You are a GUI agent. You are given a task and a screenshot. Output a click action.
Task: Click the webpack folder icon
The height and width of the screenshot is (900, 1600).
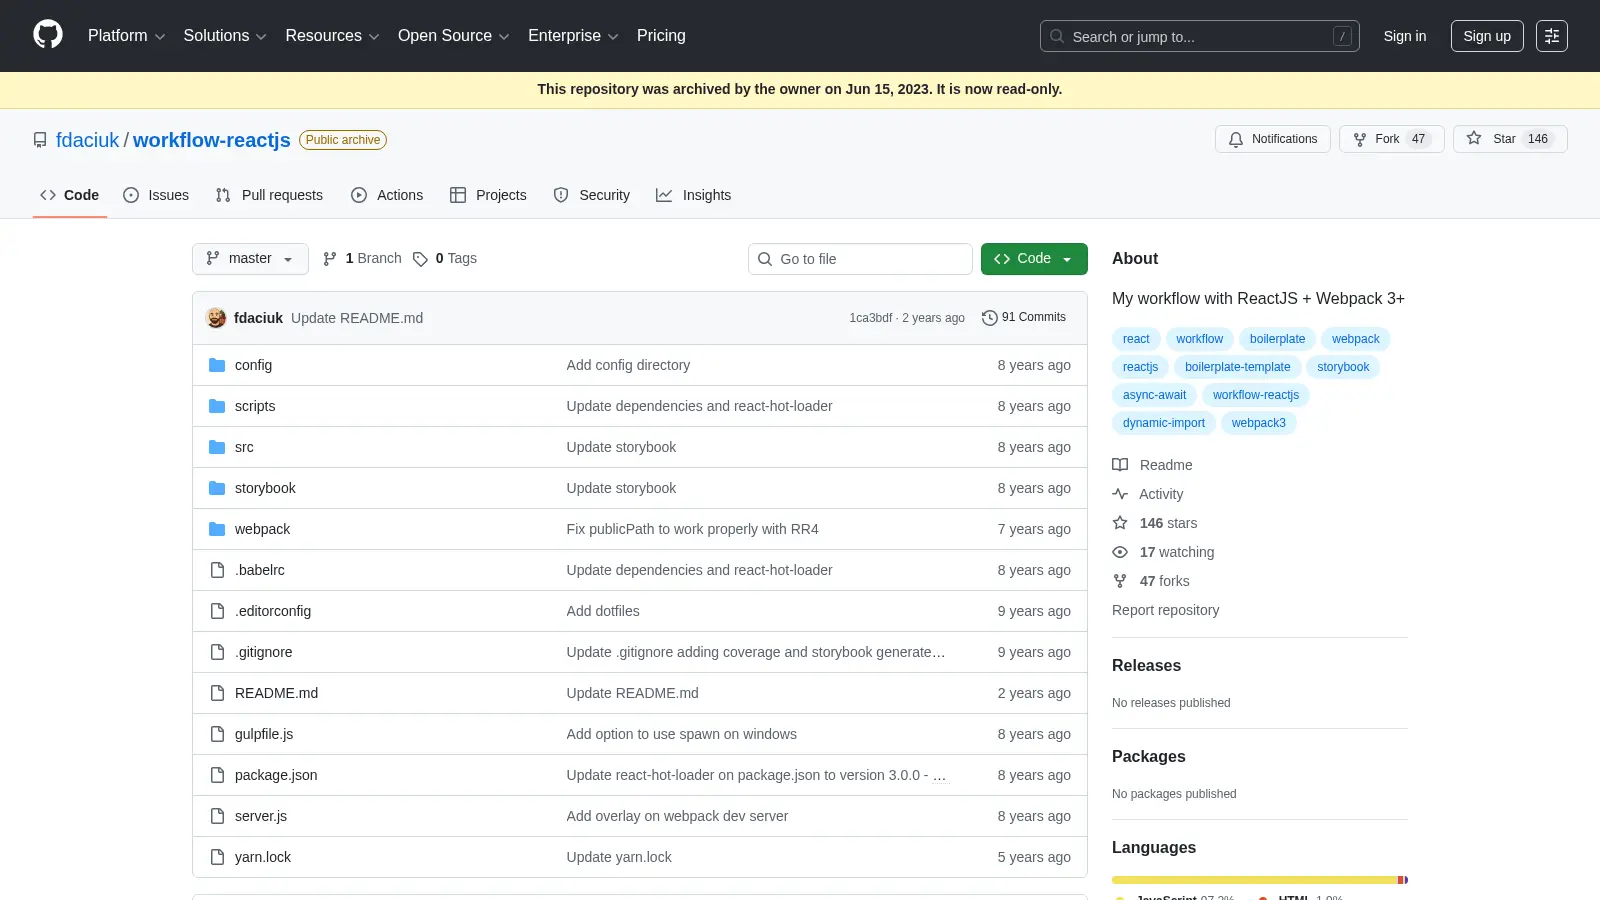pyautogui.click(x=217, y=529)
